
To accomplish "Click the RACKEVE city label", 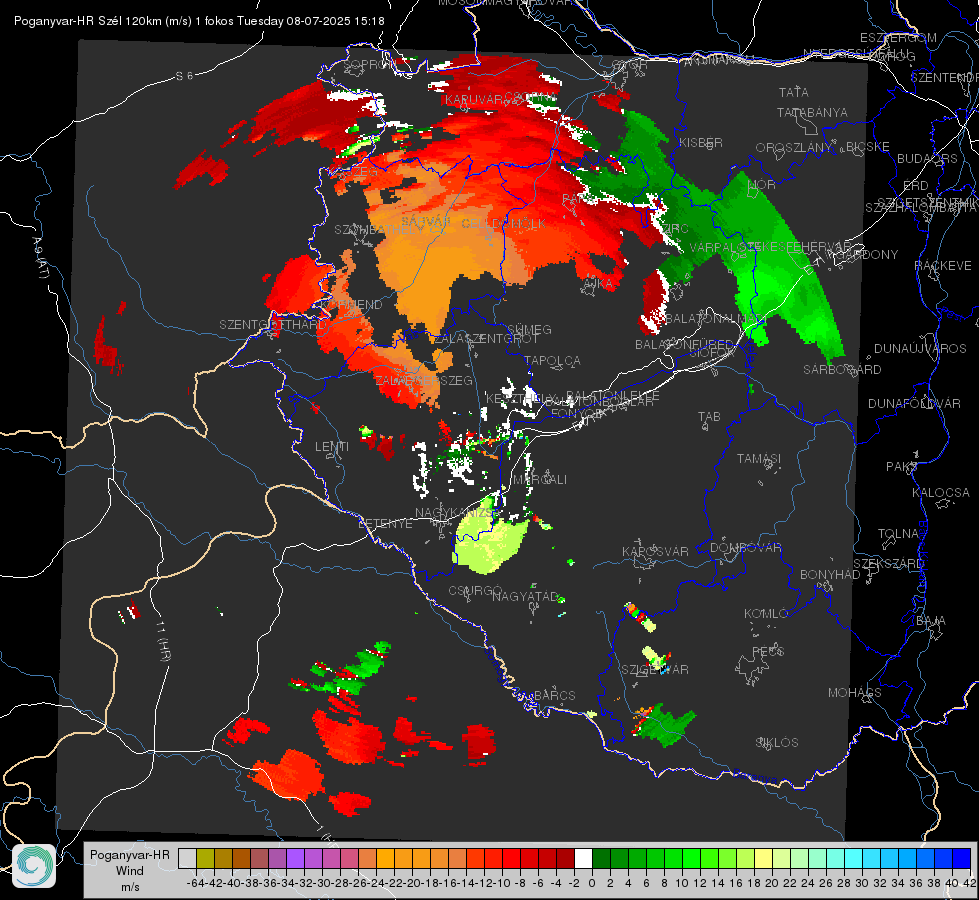I will (x=943, y=265).
